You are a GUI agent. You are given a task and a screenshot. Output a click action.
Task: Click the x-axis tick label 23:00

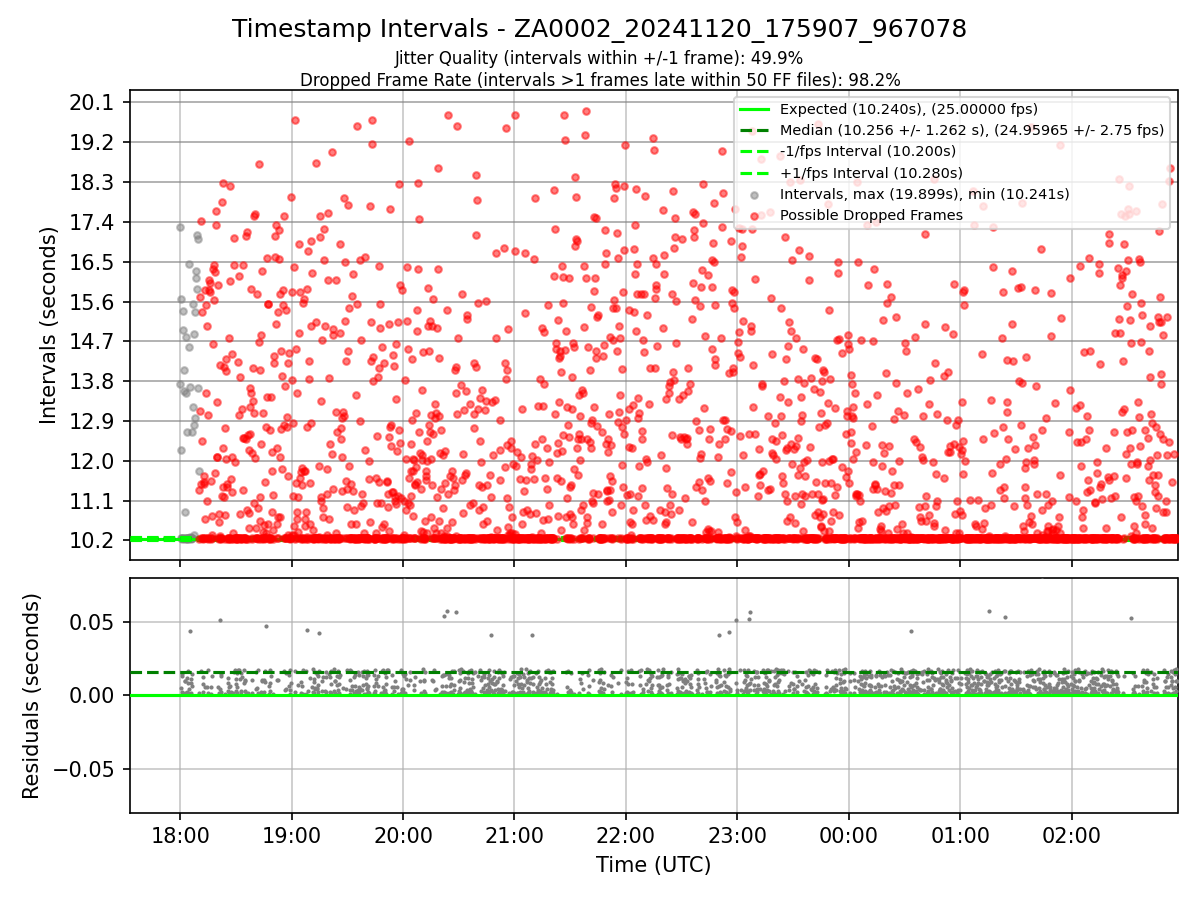[x=737, y=836]
